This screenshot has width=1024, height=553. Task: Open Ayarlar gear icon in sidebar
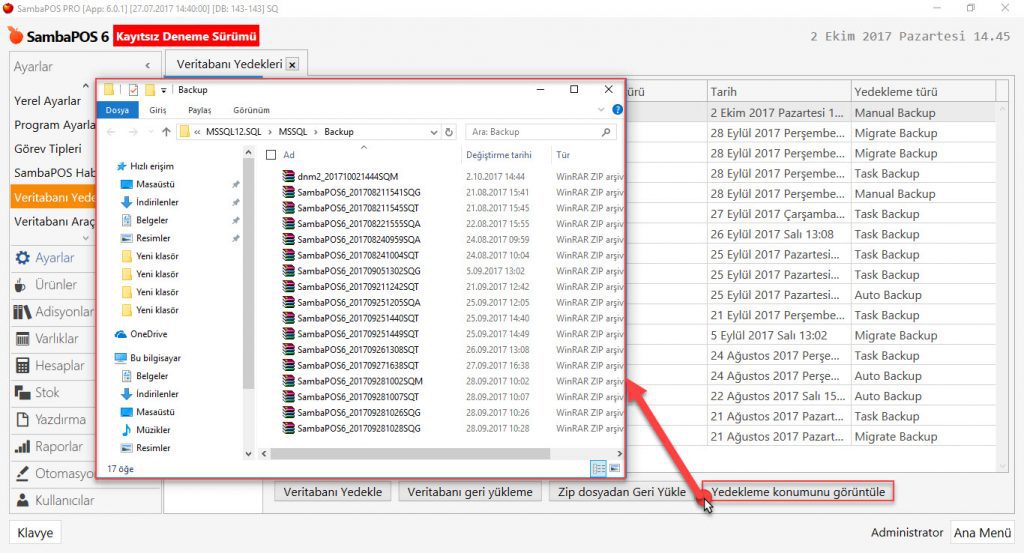[x=22, y=258]
